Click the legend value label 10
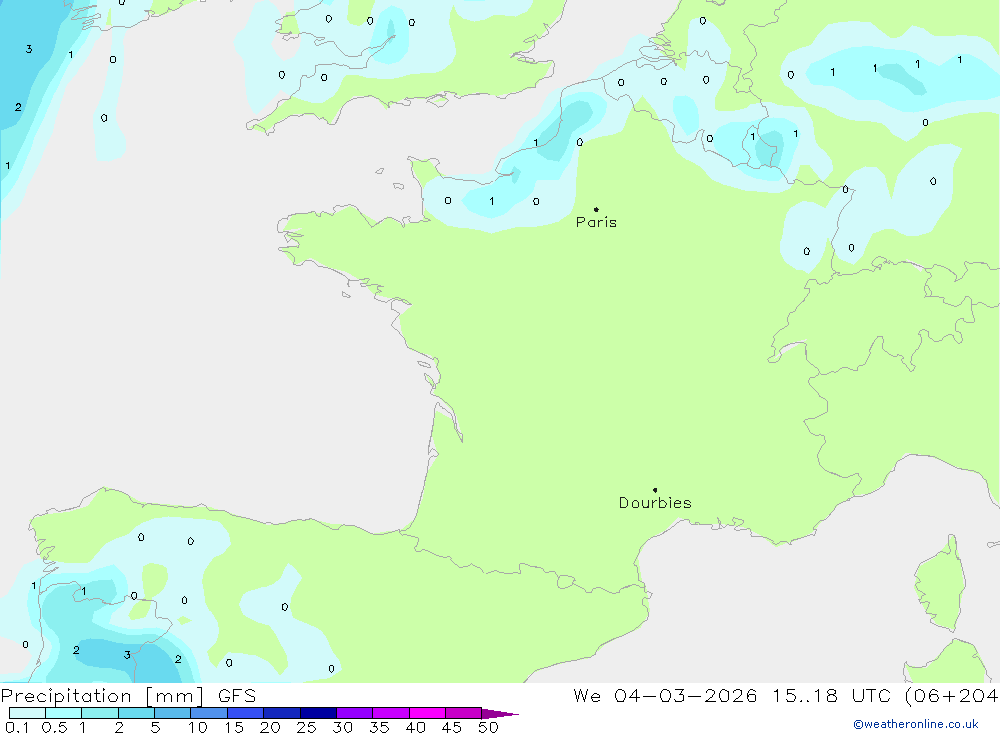This screenshot has height=733, width=1000. pos(198,727)
